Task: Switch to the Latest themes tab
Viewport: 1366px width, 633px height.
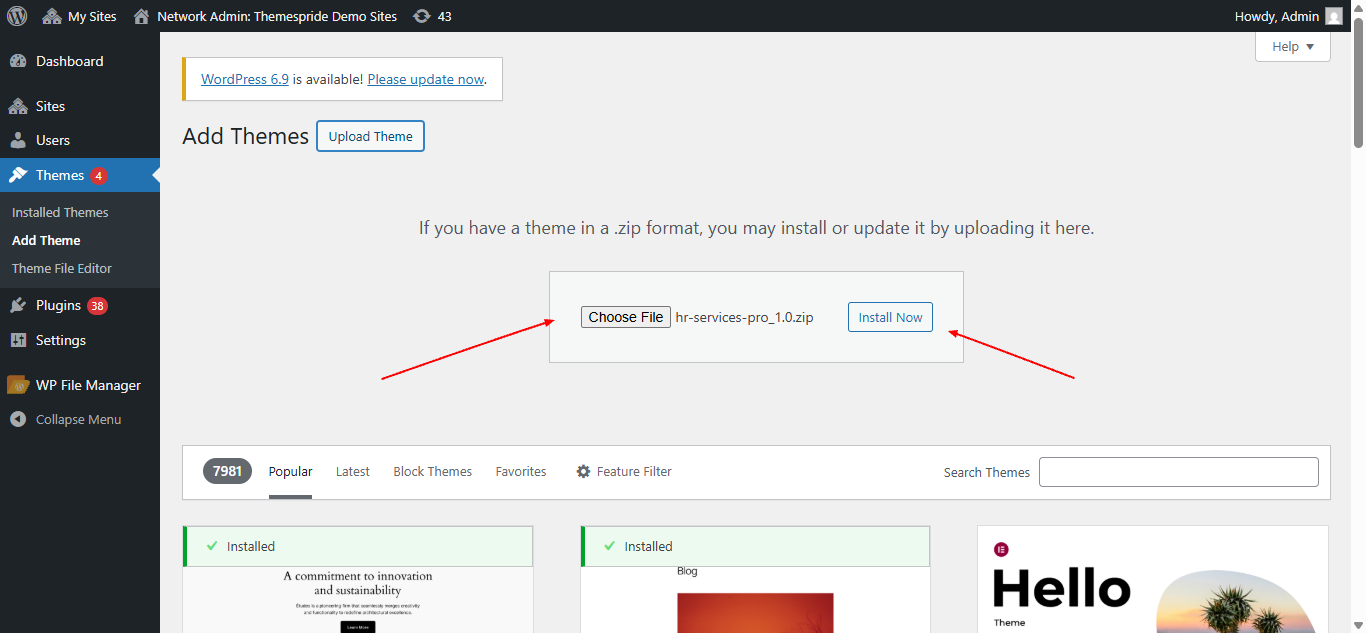Action: coord(352,471)
